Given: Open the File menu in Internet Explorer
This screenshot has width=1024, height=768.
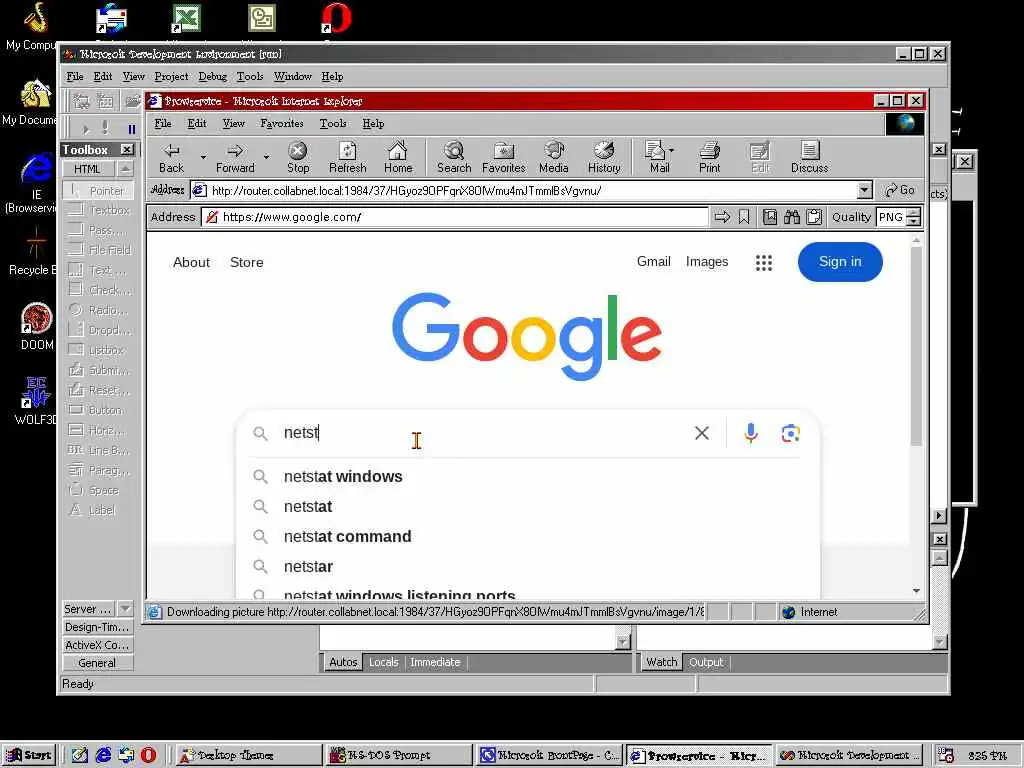Looking at the screenshot, I should coord(163,123).
